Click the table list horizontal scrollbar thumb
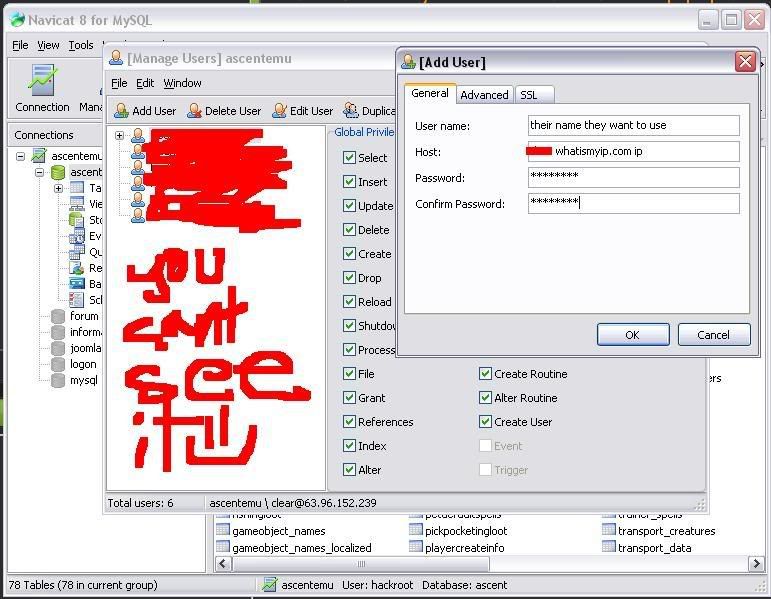This screenshot has height=599, width=771. (360, 564)
